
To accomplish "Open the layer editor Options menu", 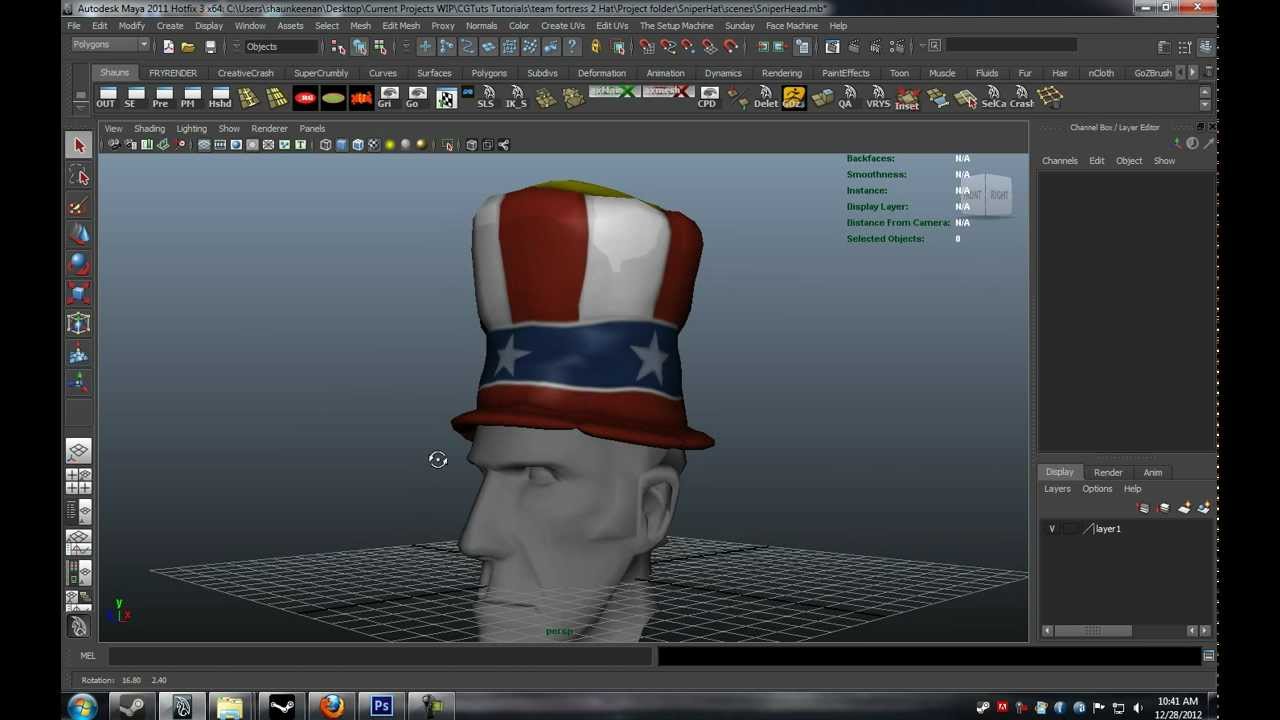I will (1097, 489).
